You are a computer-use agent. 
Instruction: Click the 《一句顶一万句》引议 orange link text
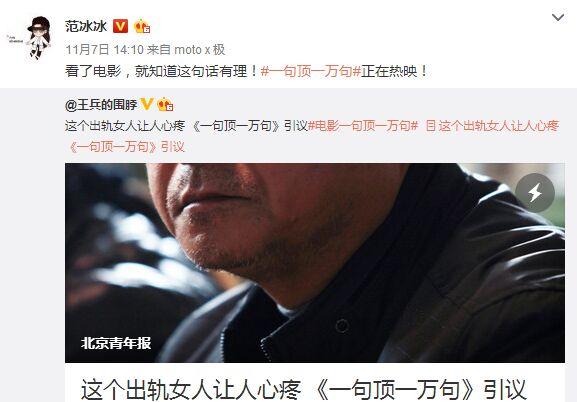coord(126,147)
